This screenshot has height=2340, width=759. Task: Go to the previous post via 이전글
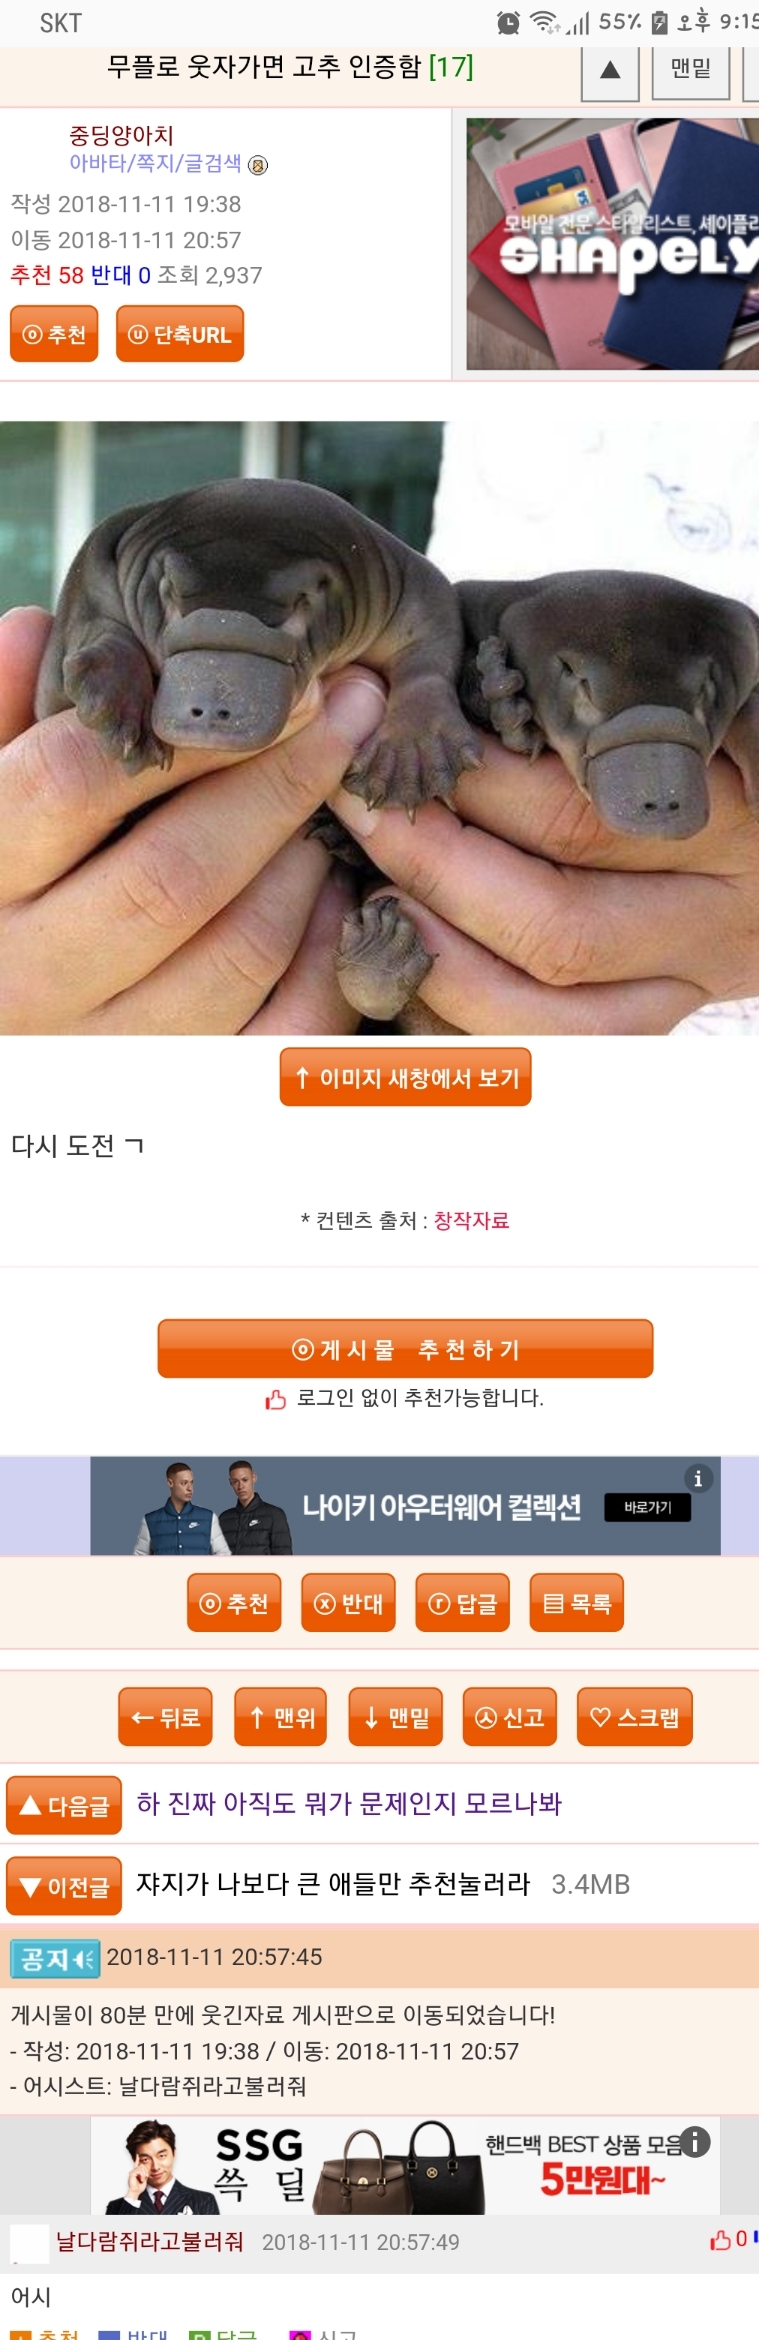click(x=64, y=1886)
